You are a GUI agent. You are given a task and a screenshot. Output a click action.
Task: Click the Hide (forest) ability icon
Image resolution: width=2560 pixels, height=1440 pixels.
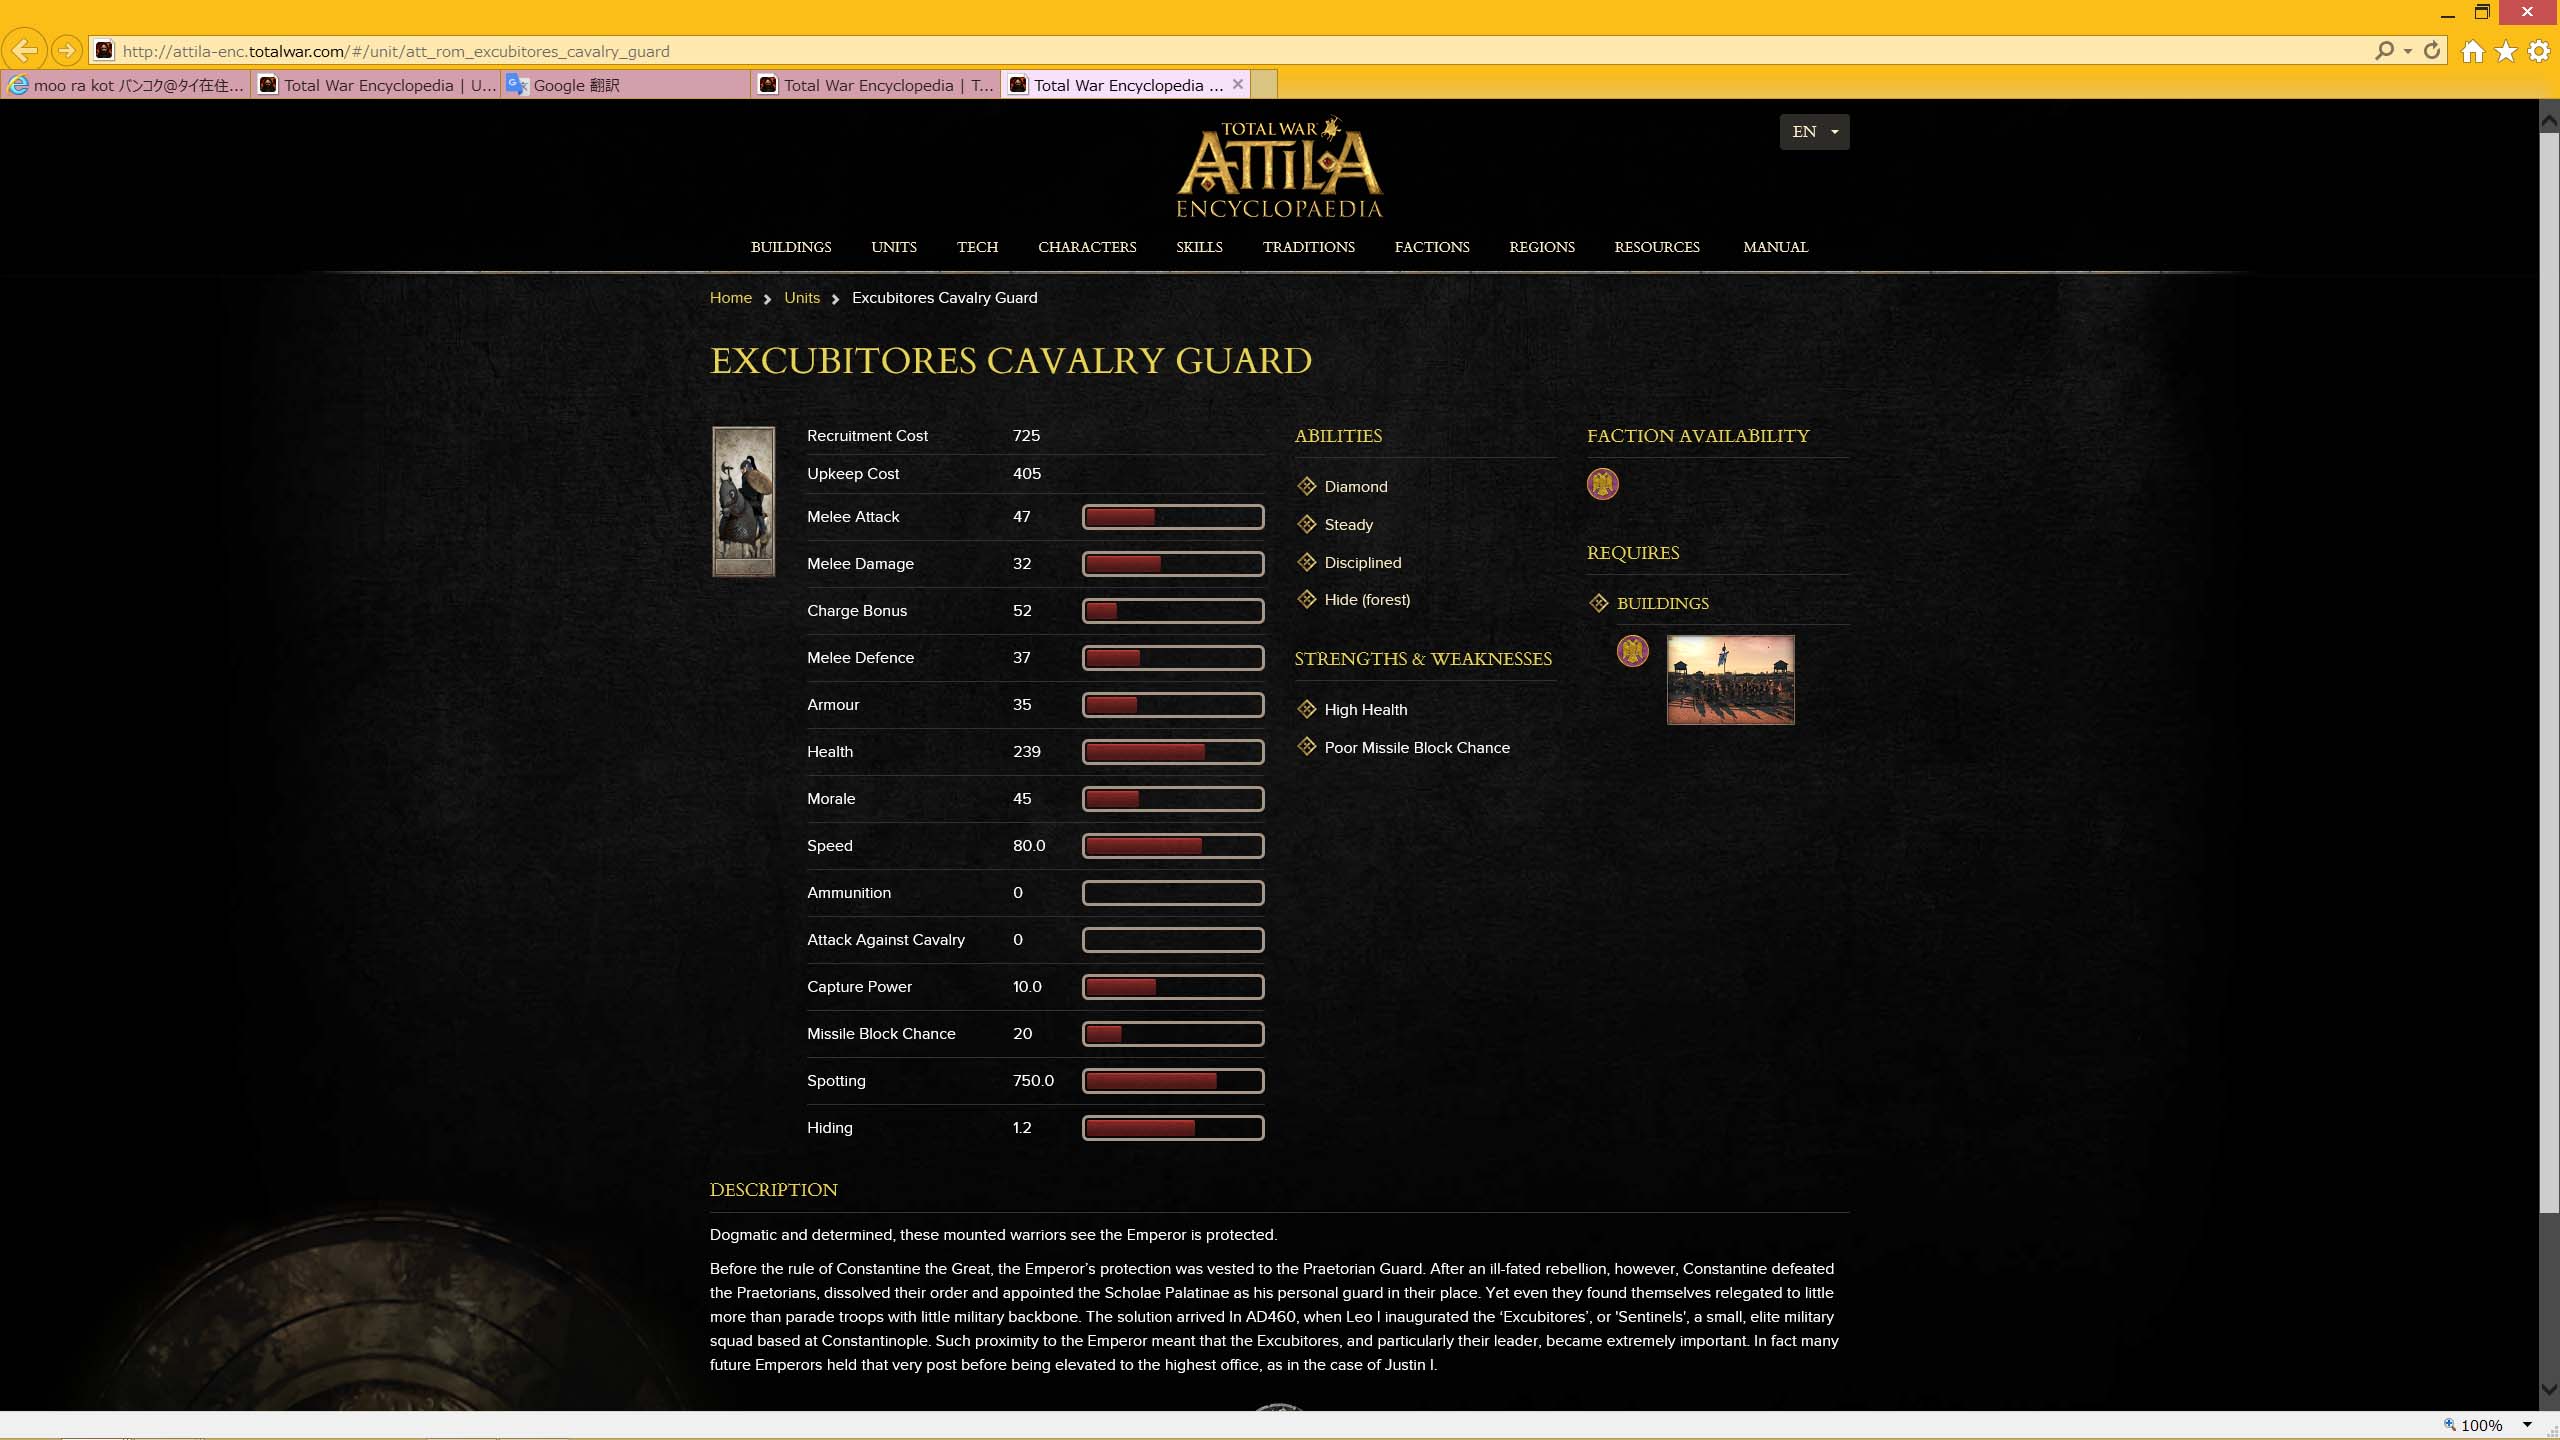pyautogui.click(x=1307, y=599)
